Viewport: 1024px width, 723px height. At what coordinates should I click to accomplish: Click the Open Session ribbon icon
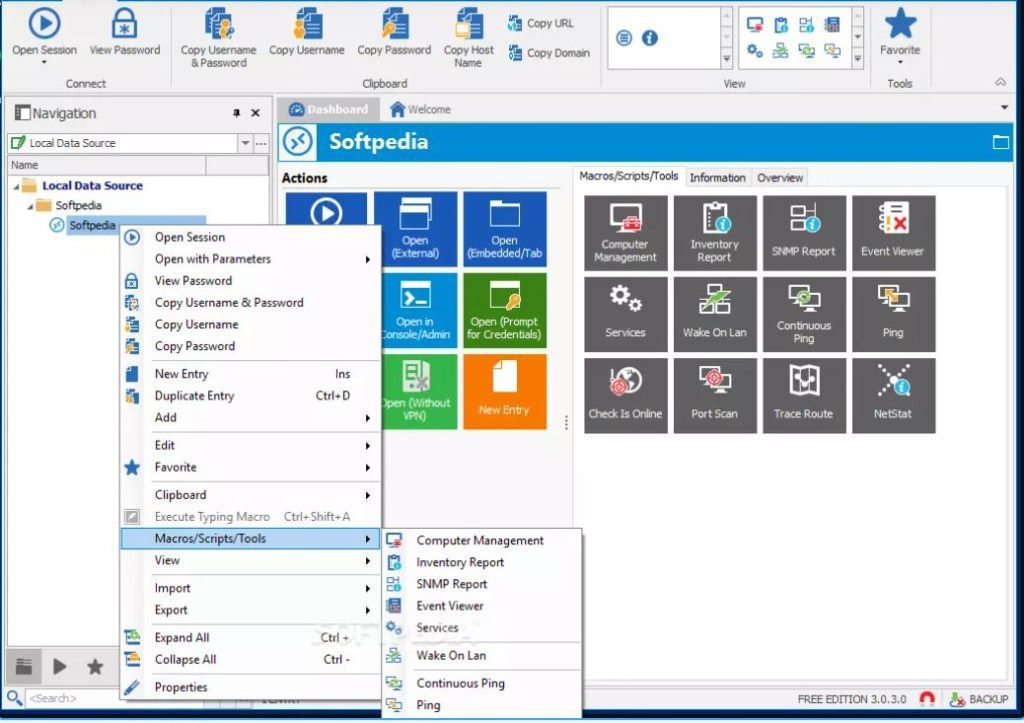pos(44,24)
